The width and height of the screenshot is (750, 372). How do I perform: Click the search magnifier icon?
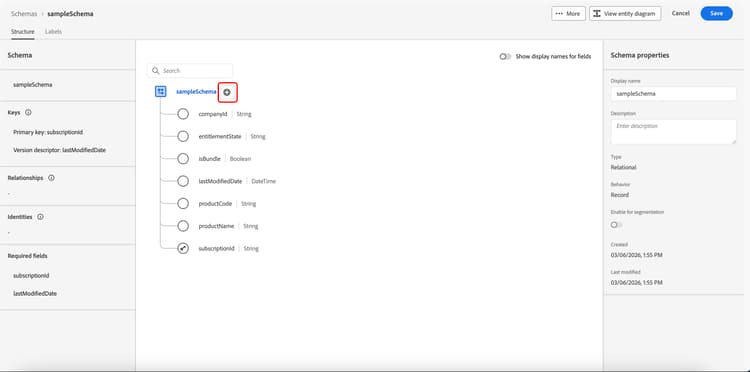155,71
